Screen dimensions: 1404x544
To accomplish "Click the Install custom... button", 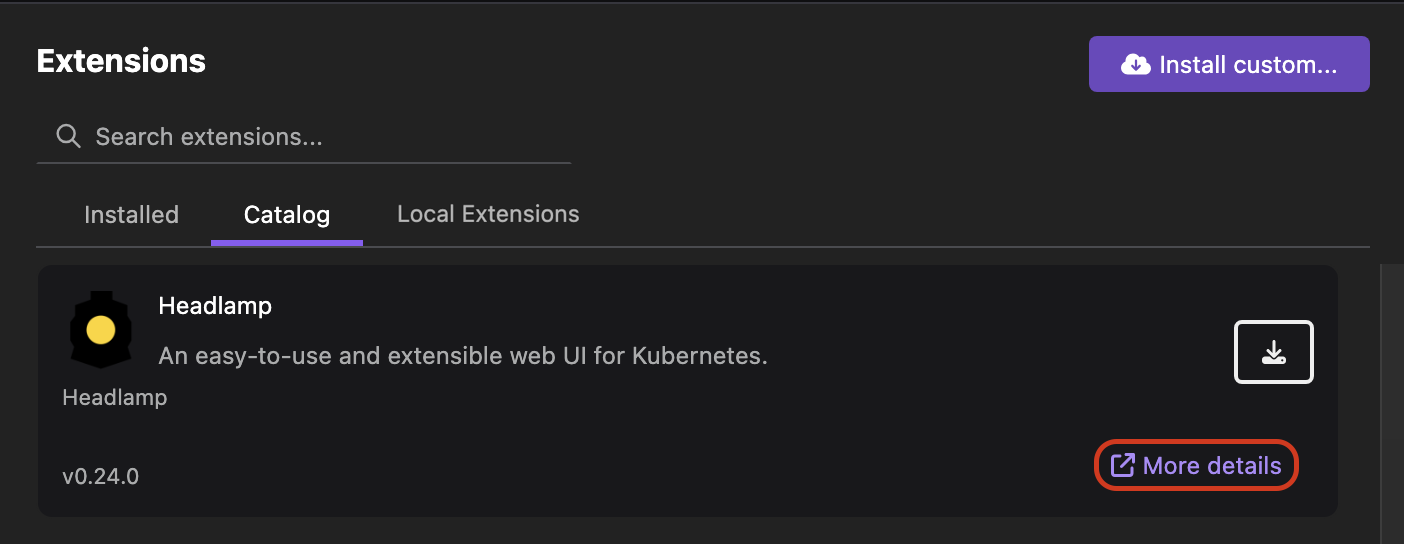I will (1228, 65).
